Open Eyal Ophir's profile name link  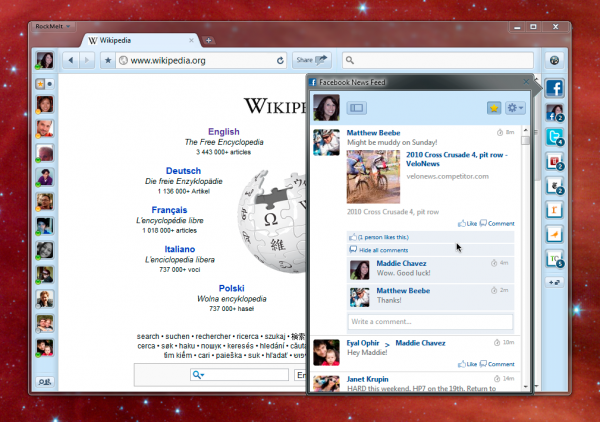point(363,343)
